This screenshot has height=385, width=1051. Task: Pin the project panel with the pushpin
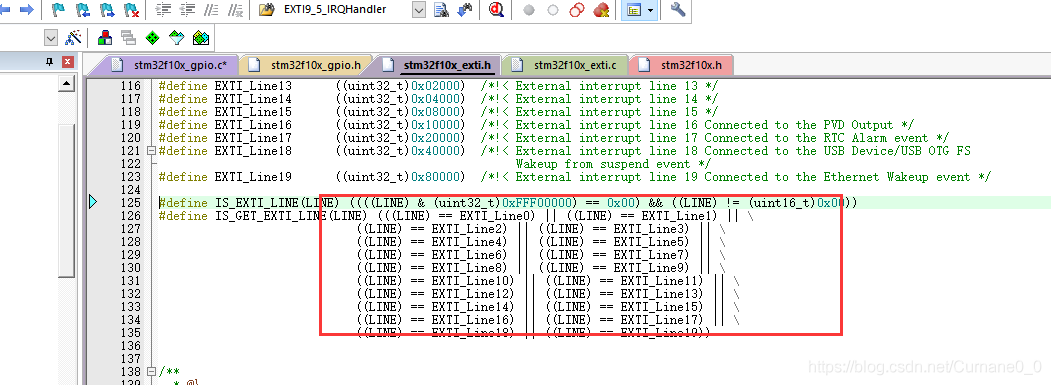[49, 62]
